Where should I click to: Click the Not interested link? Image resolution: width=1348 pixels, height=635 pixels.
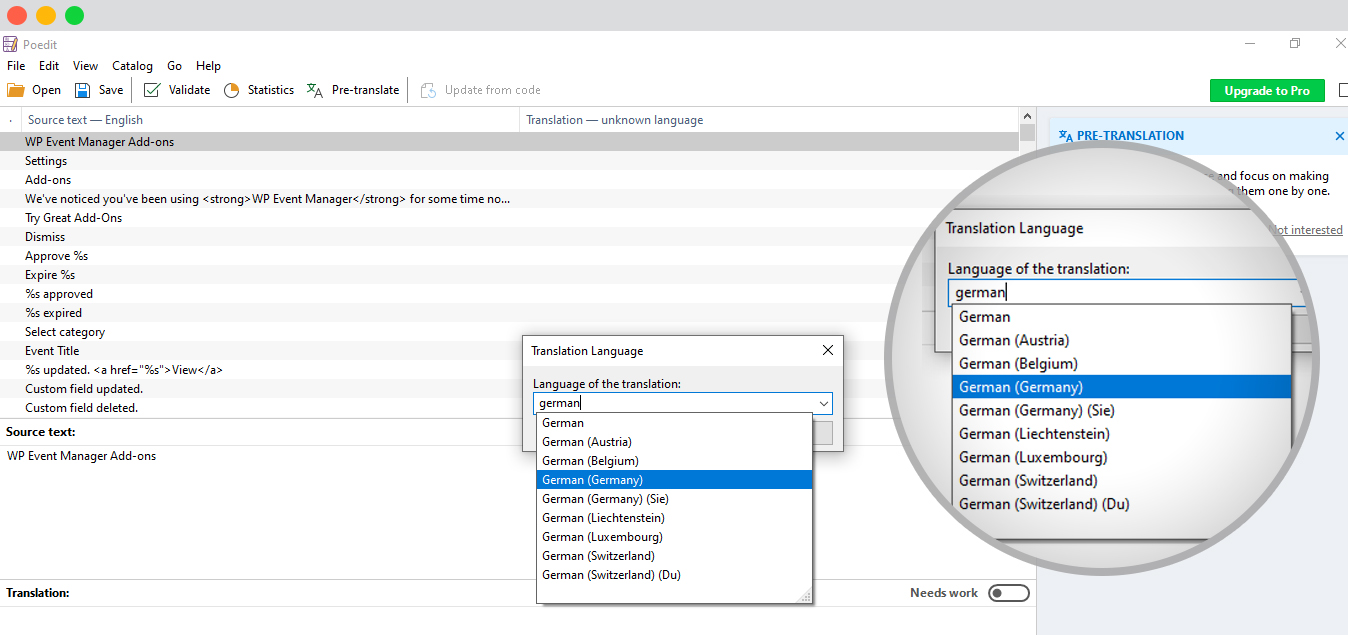coord(1307,230)
